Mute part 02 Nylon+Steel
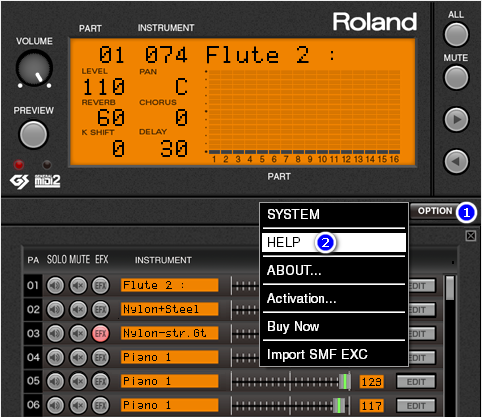 point(78,310)
